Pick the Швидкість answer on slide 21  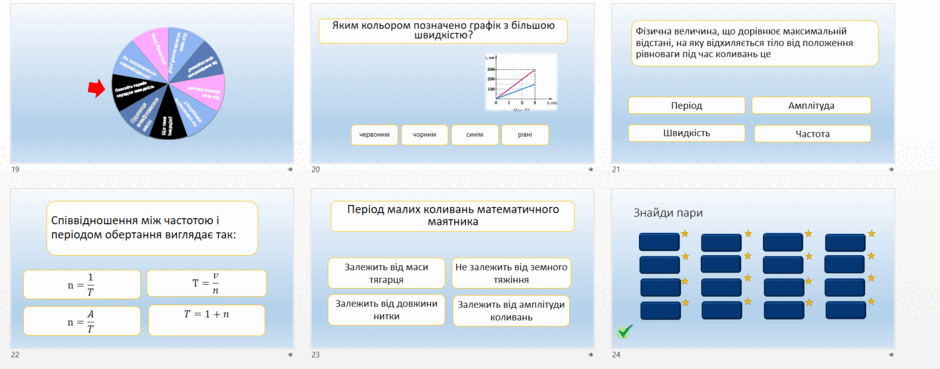click(686, 133)
